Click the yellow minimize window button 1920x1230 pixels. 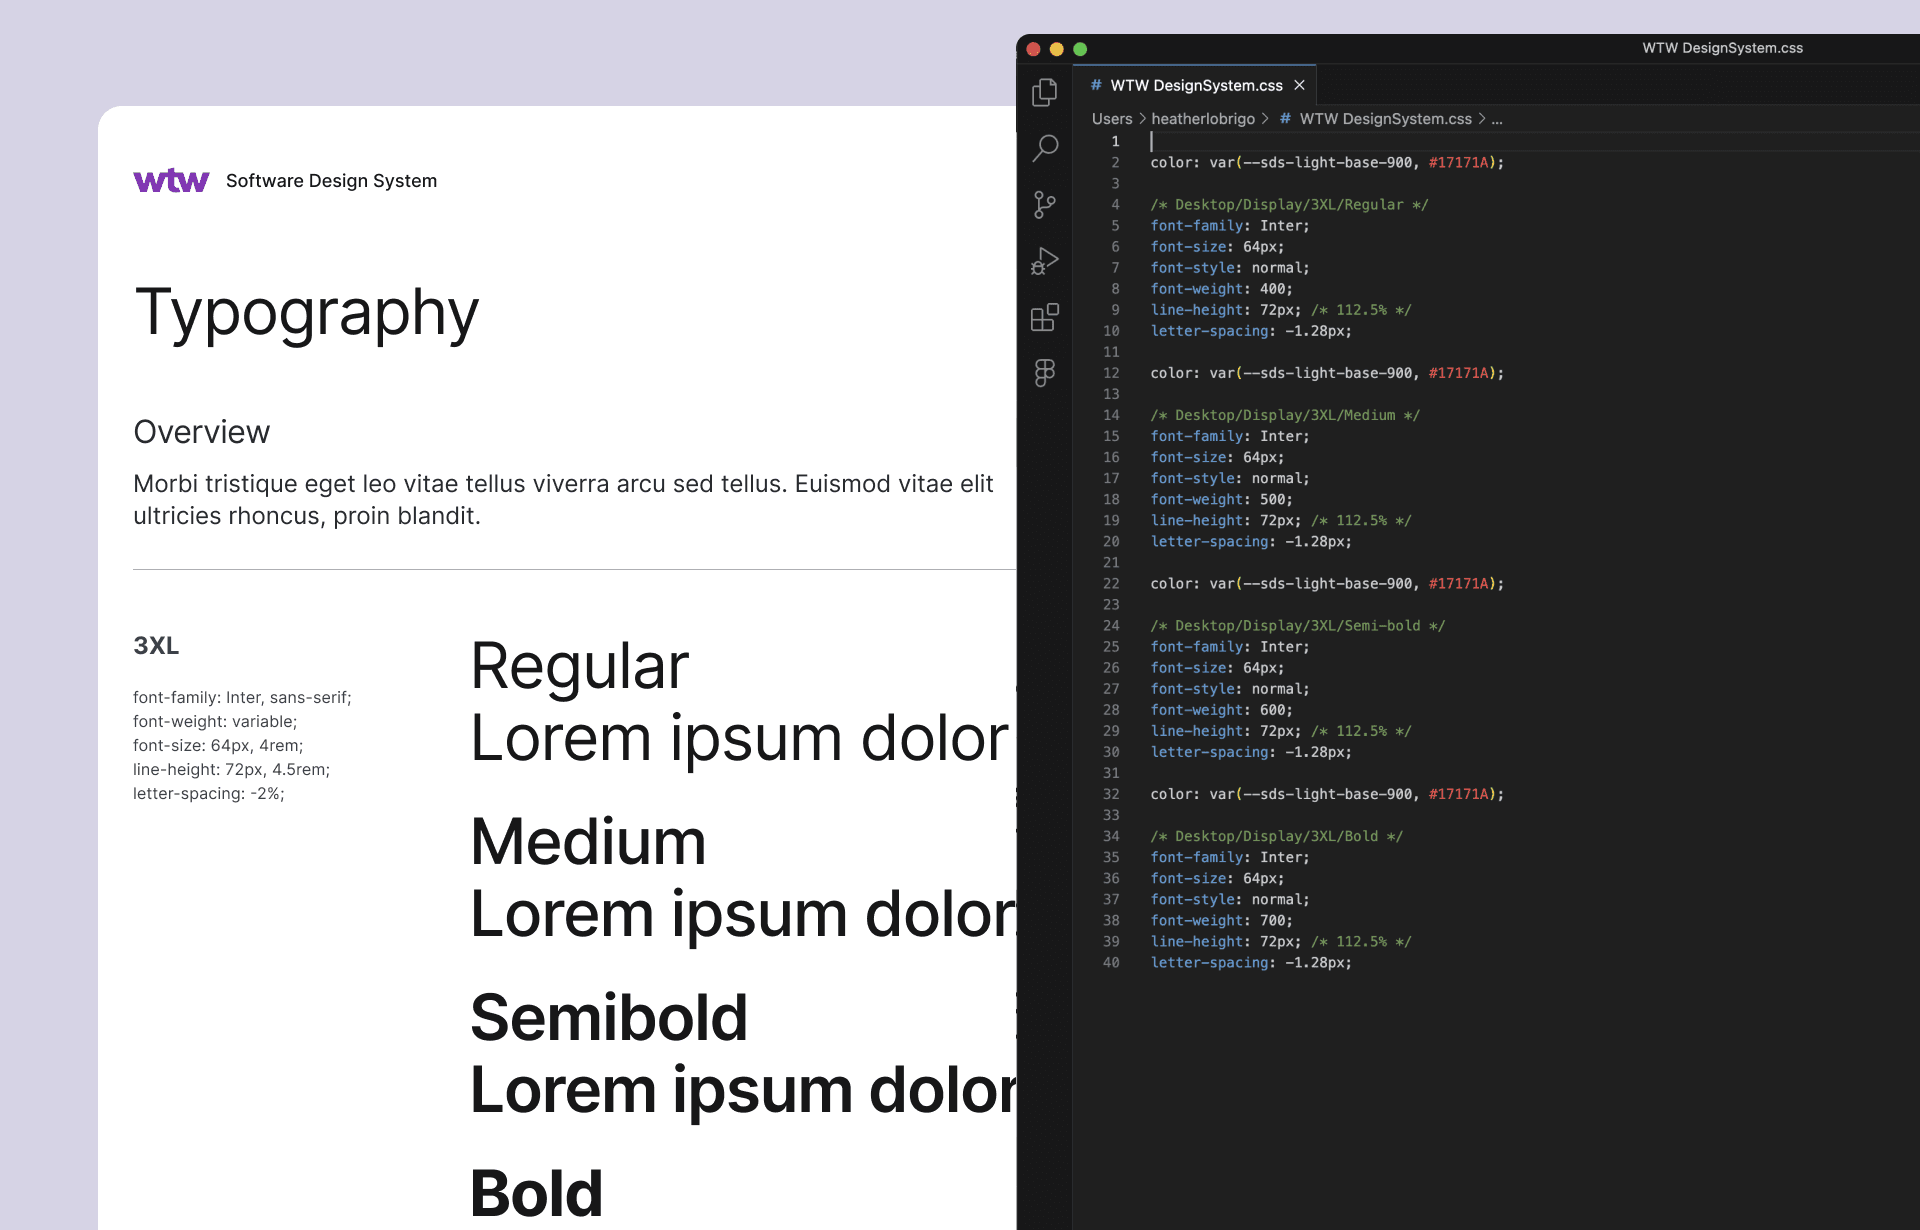[x=1057, y=49]
